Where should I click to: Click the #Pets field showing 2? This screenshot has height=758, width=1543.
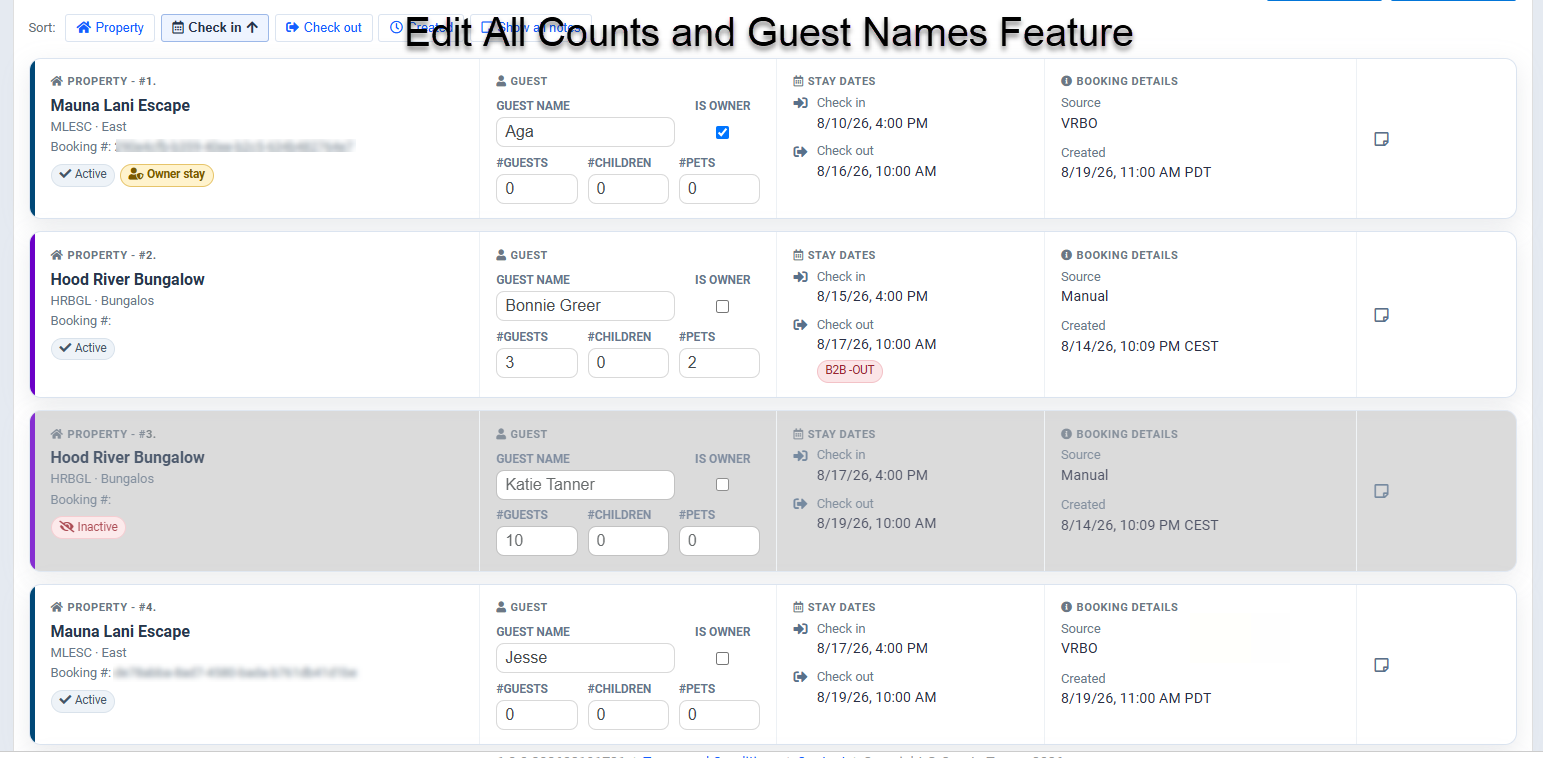(719, 363)
